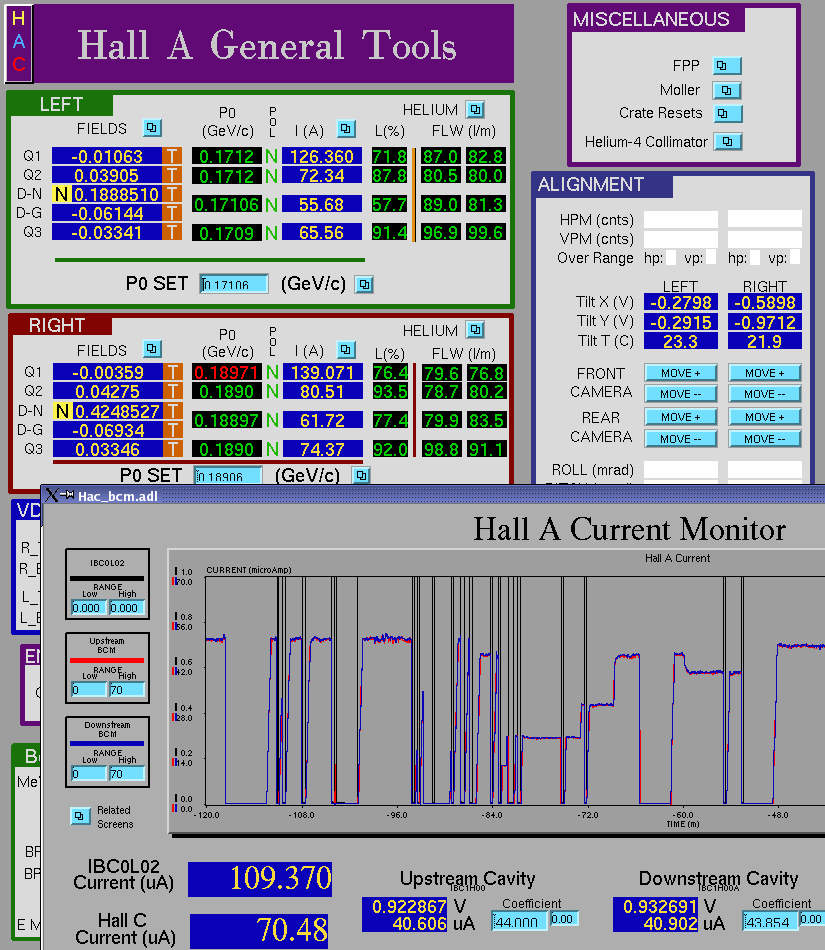The image size is (825, 950).
Task: Click Upstream Cavity voltage 0.922867
Action: pos(405,906)
